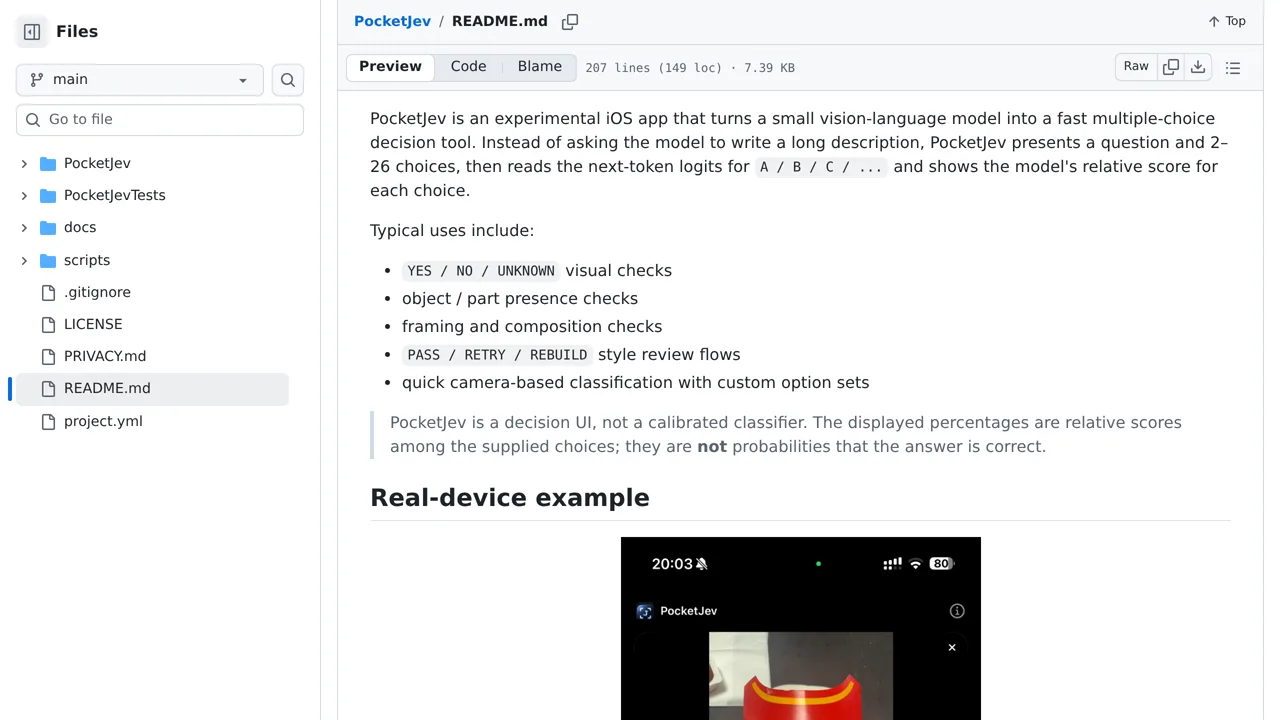Click the git branch icon
Screen dimensions: 1280x720
point(37,79)
